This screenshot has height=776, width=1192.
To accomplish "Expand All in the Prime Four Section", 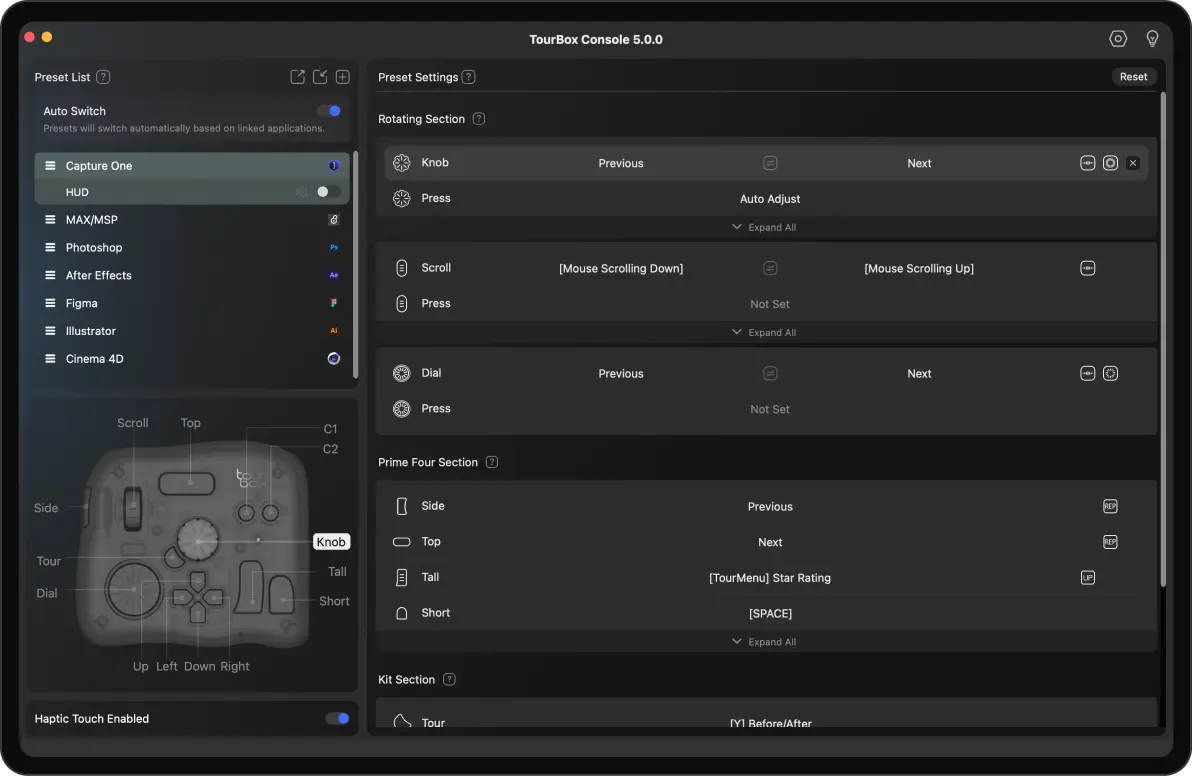I will pos(763,641).
